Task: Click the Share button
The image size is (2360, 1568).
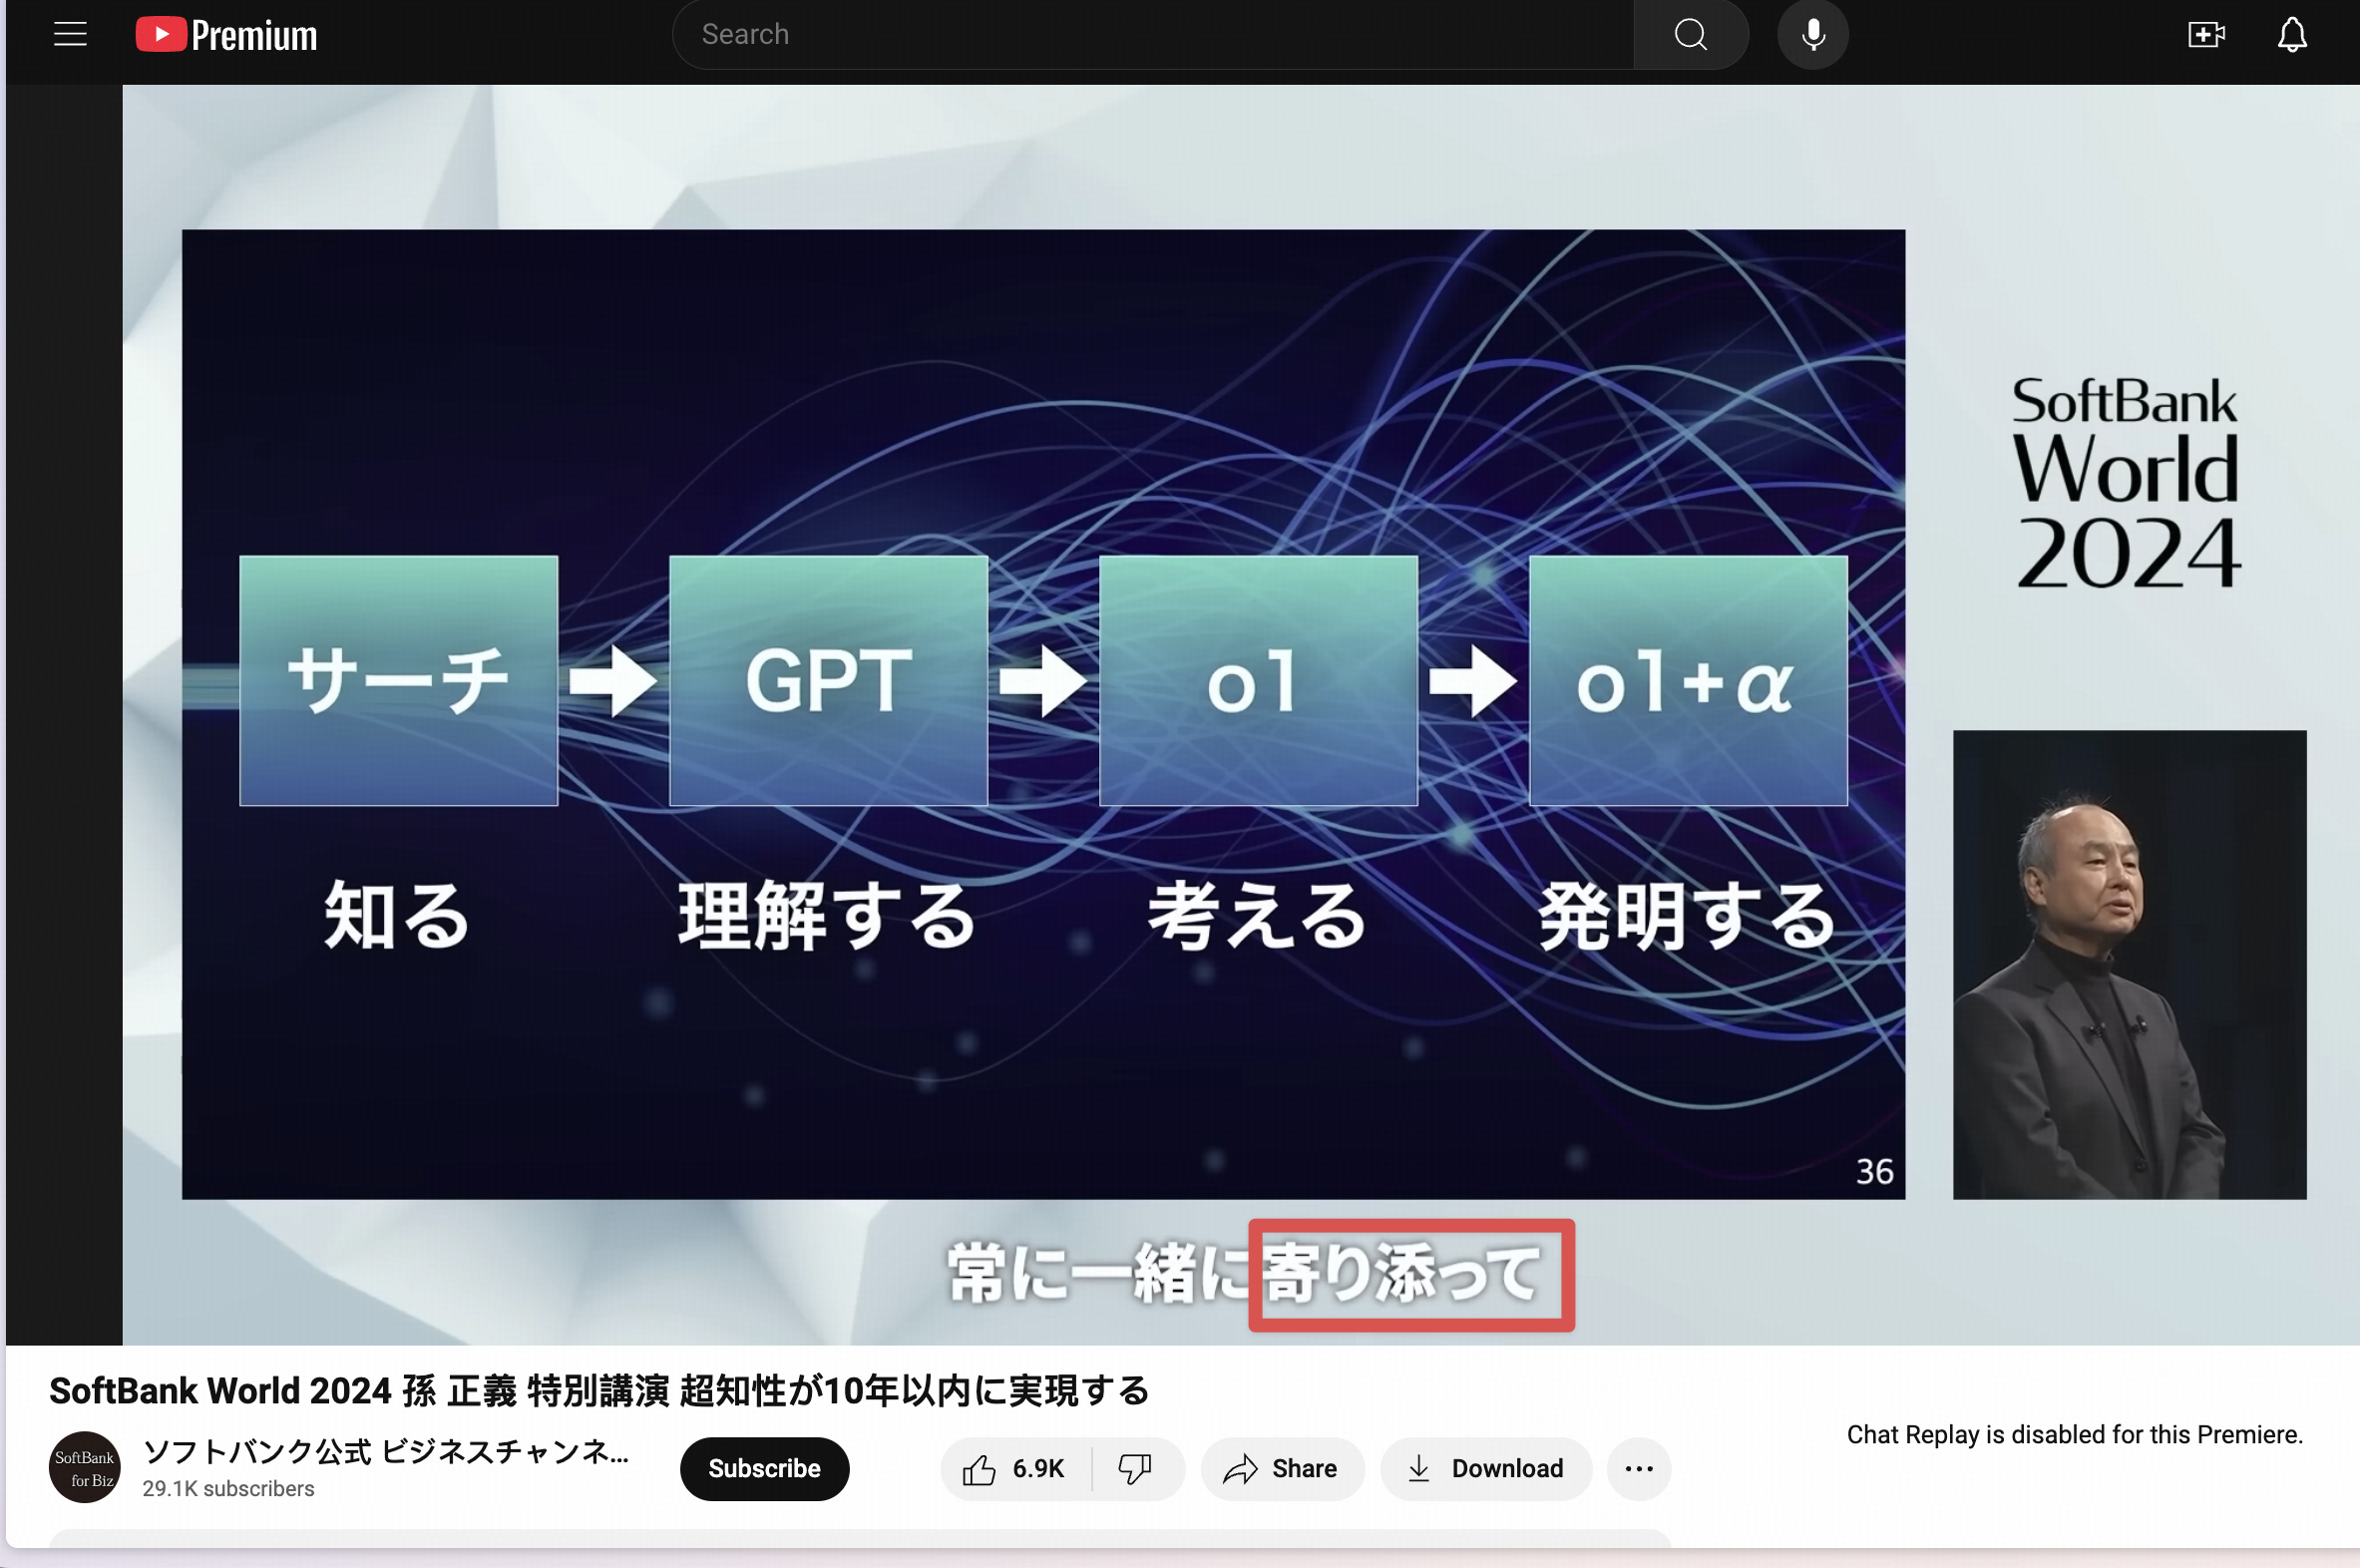Action: (x=1282, y=1469)
